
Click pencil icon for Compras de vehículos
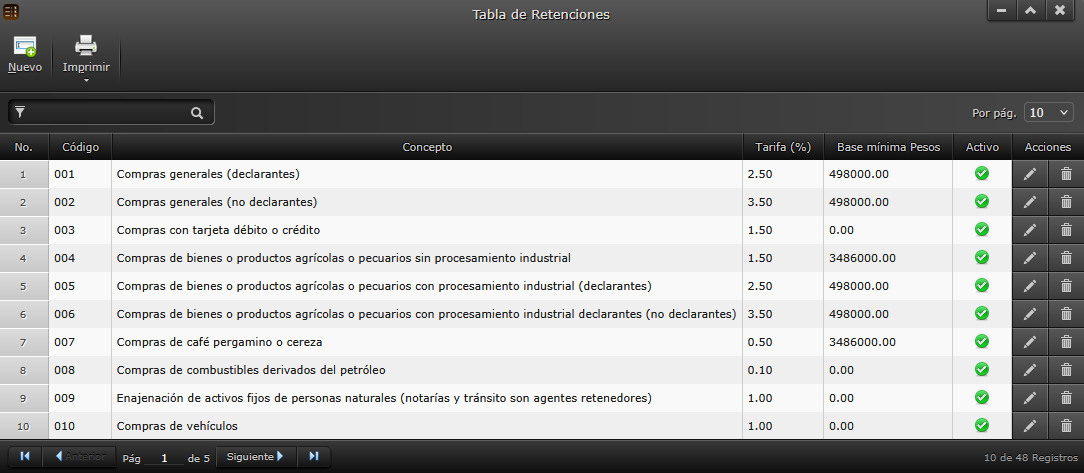1030,426
